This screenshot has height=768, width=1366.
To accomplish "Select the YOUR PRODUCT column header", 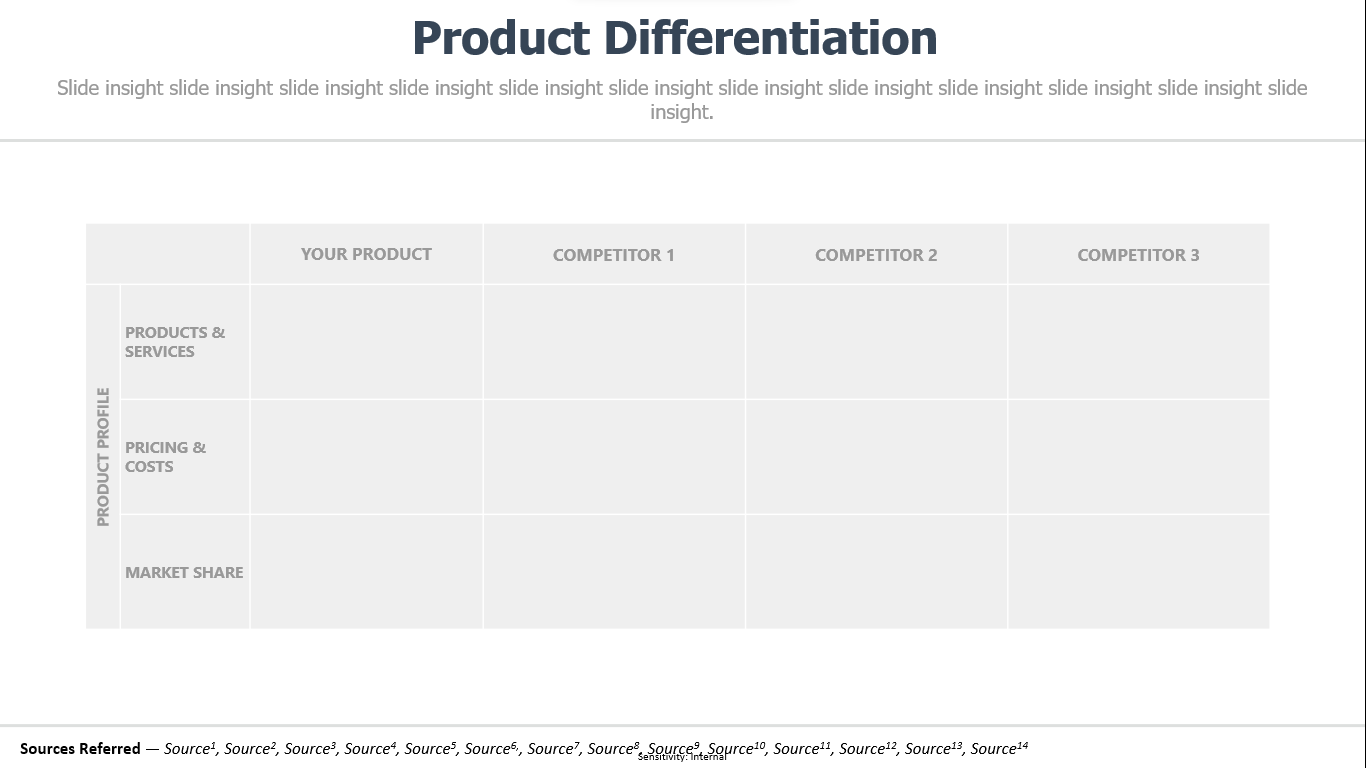I will click(x=366, y=254).
